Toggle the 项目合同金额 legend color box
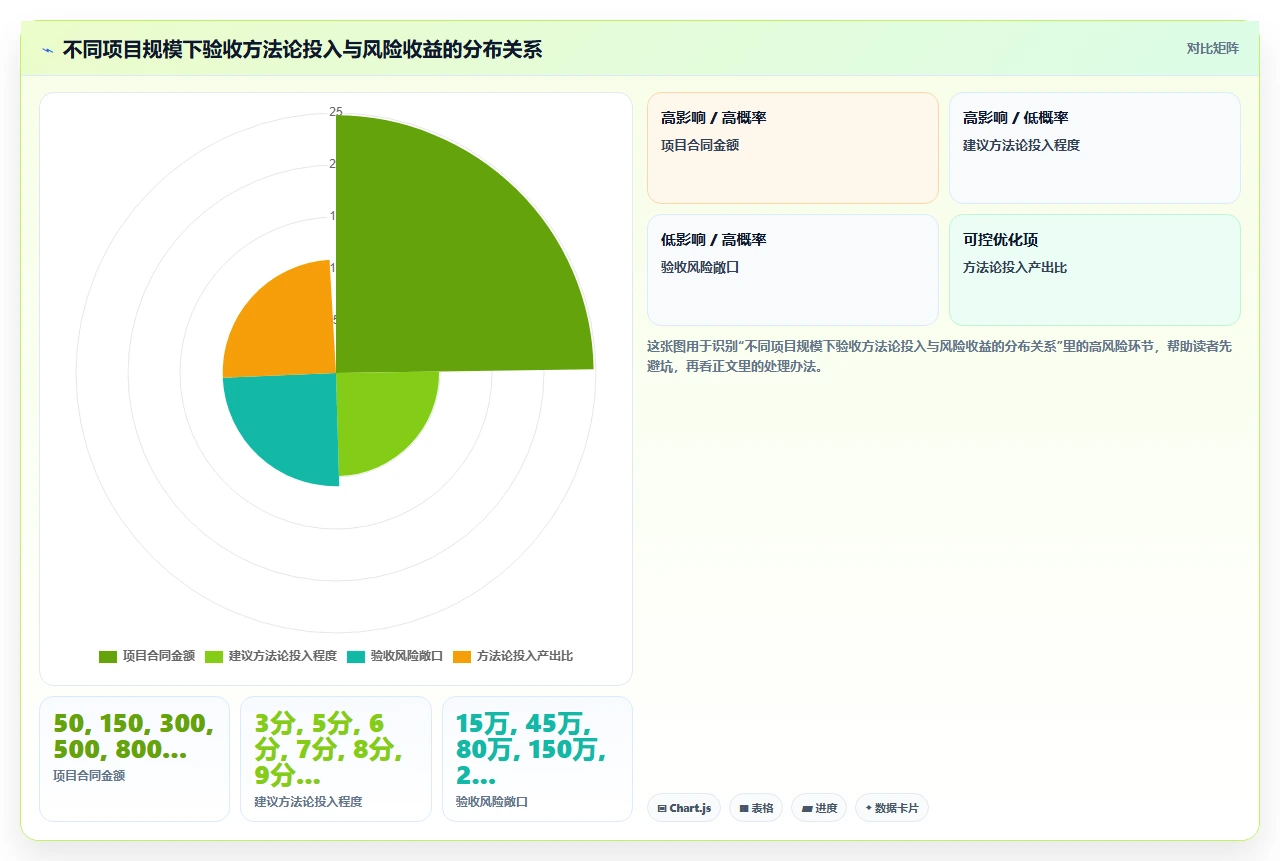The image size is (1280, 861). 108,657
